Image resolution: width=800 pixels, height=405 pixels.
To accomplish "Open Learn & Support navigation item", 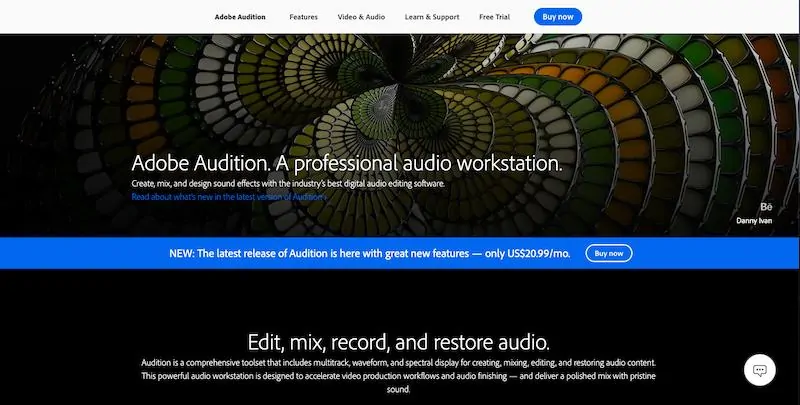I will pos(431,17).
